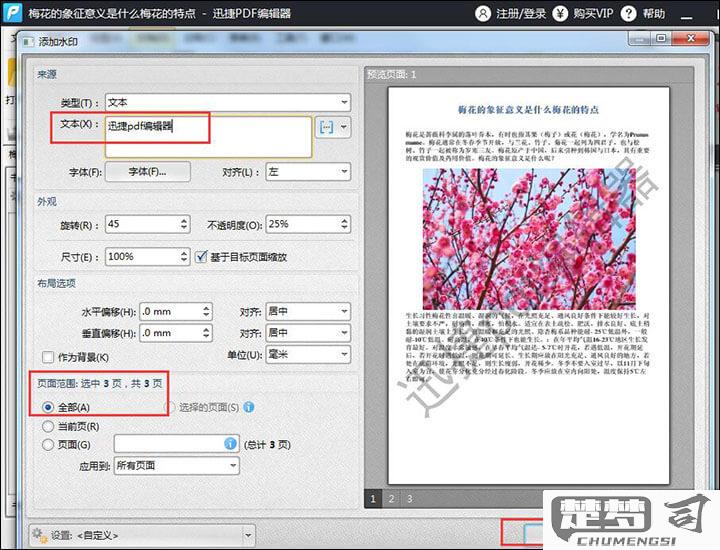The width and height of the screenshot is (720, 550).
Task: Click the user account icon beside 注册/登录
Action: (x=483, y=13)
